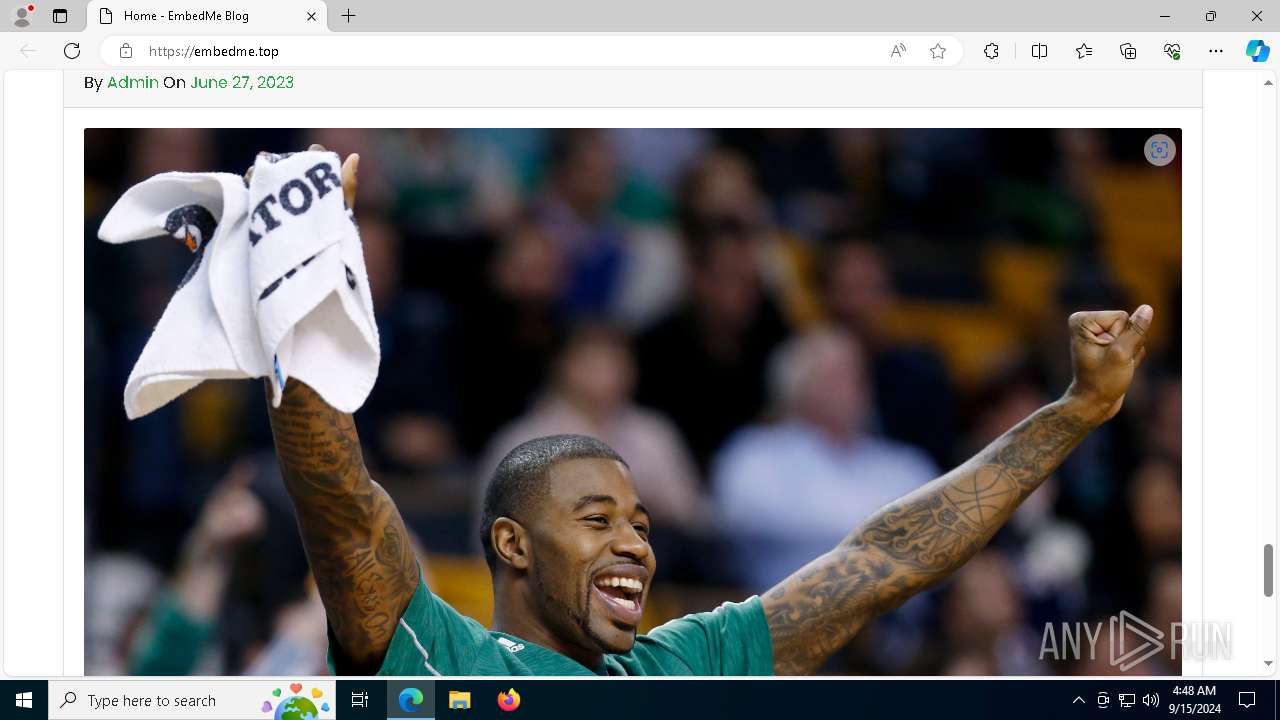The height and width of the screenshot is (720, 1280).
Task: Open a new browser tab
Action: point(349,16)
